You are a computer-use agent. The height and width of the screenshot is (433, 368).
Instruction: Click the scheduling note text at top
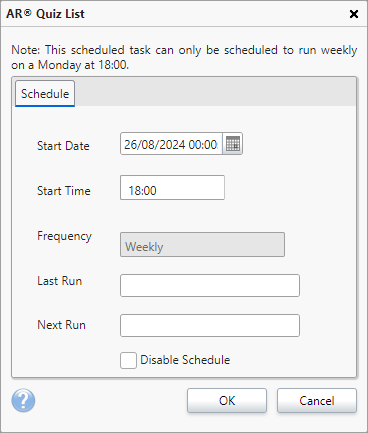pos(184,57)
